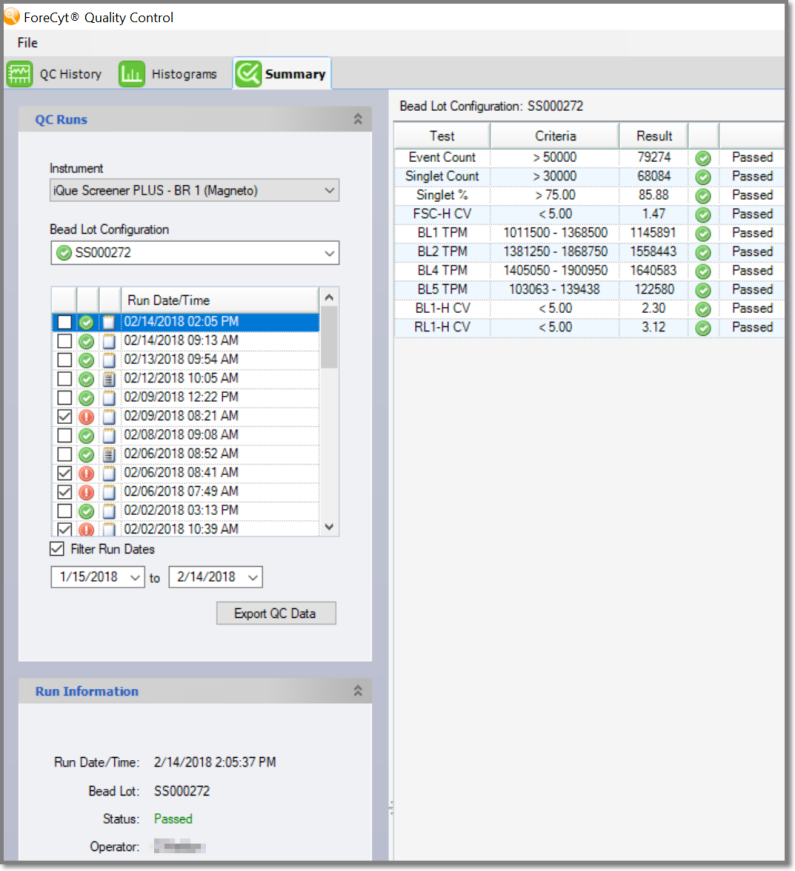Collapse the QC Runs panel

click(x=357, y=119)
